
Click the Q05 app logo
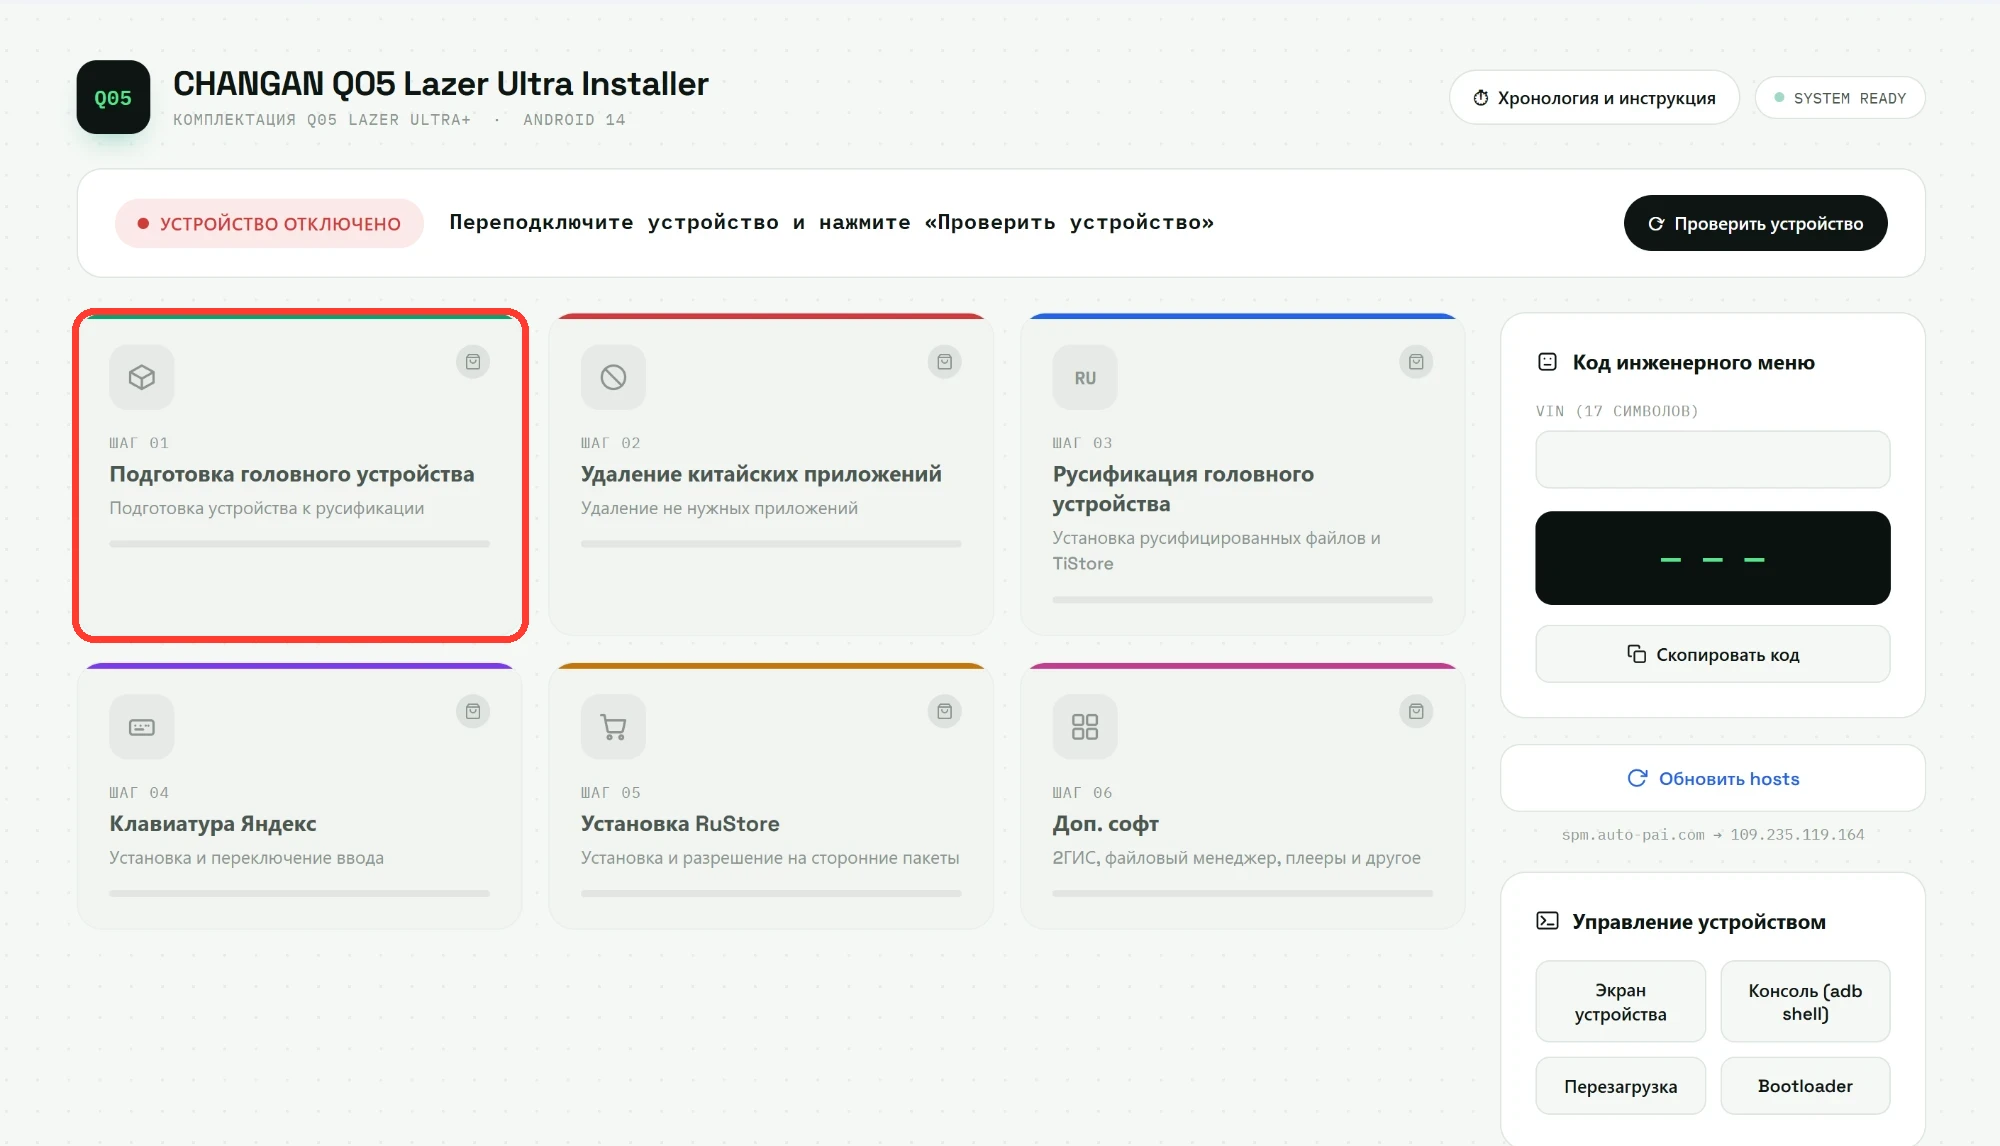click(x=113, y=97)
